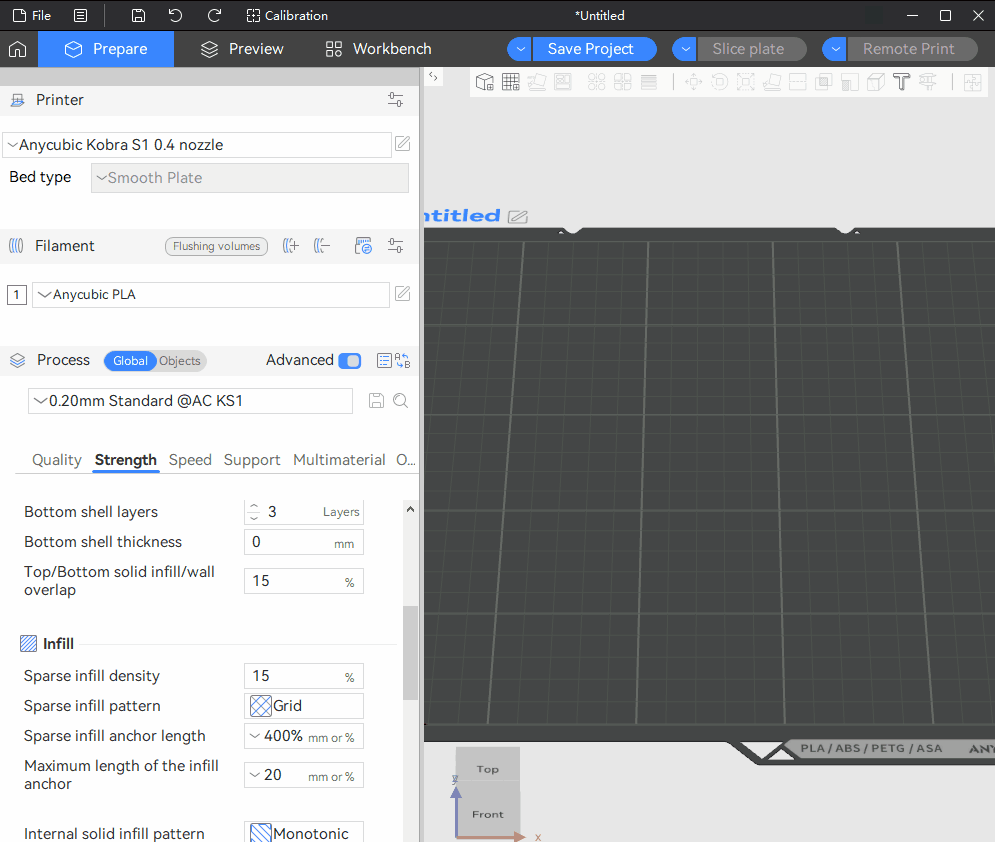Switch to the Prepare tab

[x=106, y=49]
